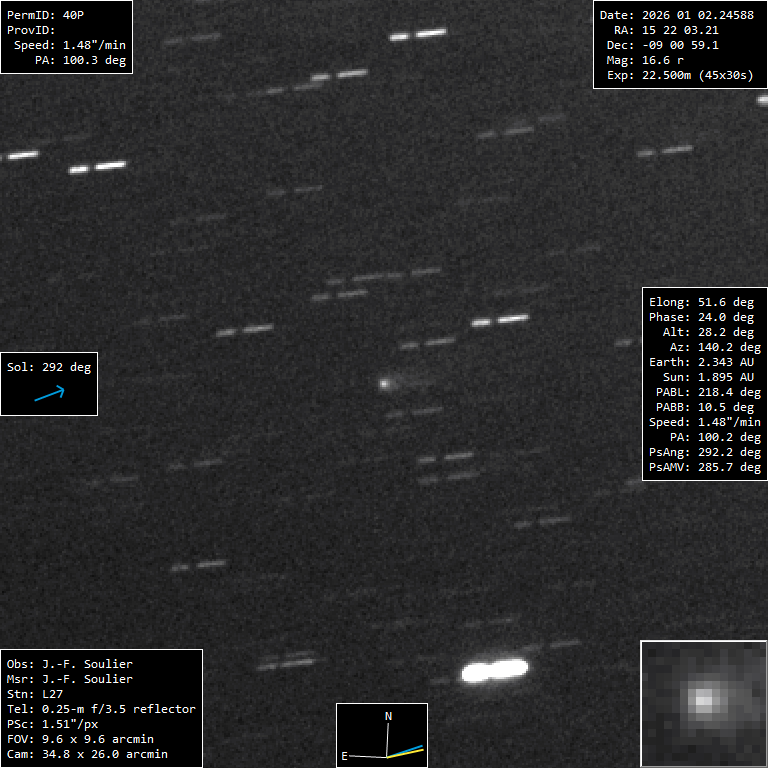Select the N label on compass
This screenshot has width=768, height=768.
click(x=389, y=716)
